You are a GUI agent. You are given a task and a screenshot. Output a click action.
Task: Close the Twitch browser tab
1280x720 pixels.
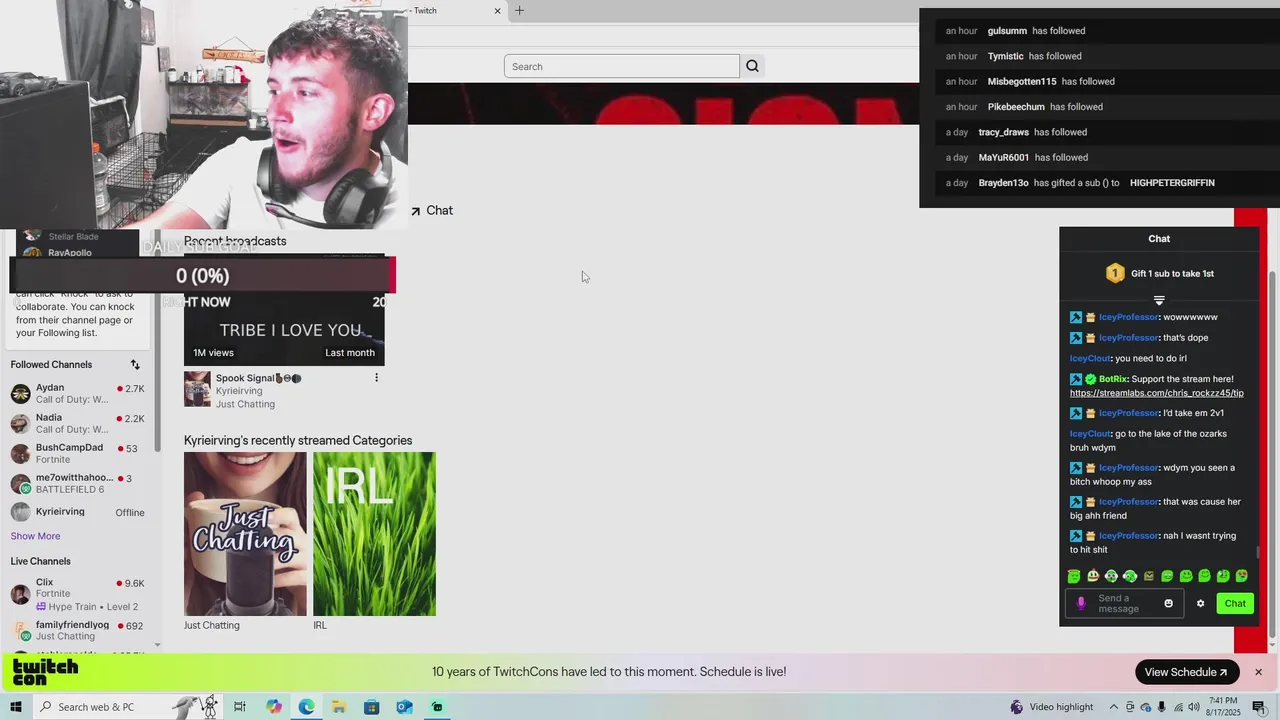pos(497,11)
